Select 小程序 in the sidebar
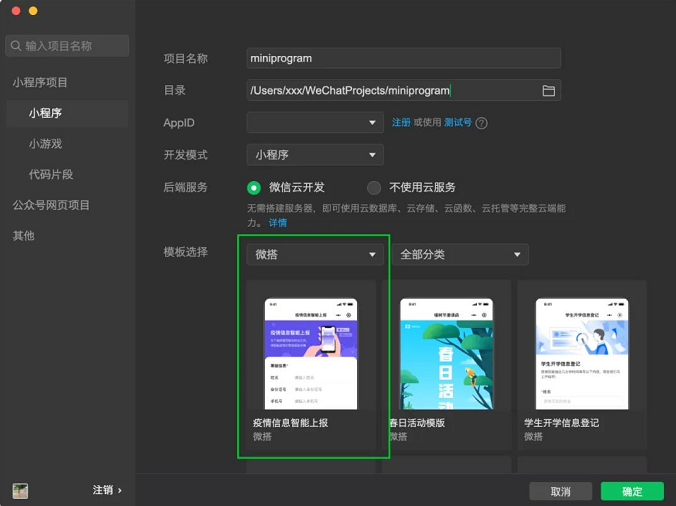 click(x=46, y=114)
